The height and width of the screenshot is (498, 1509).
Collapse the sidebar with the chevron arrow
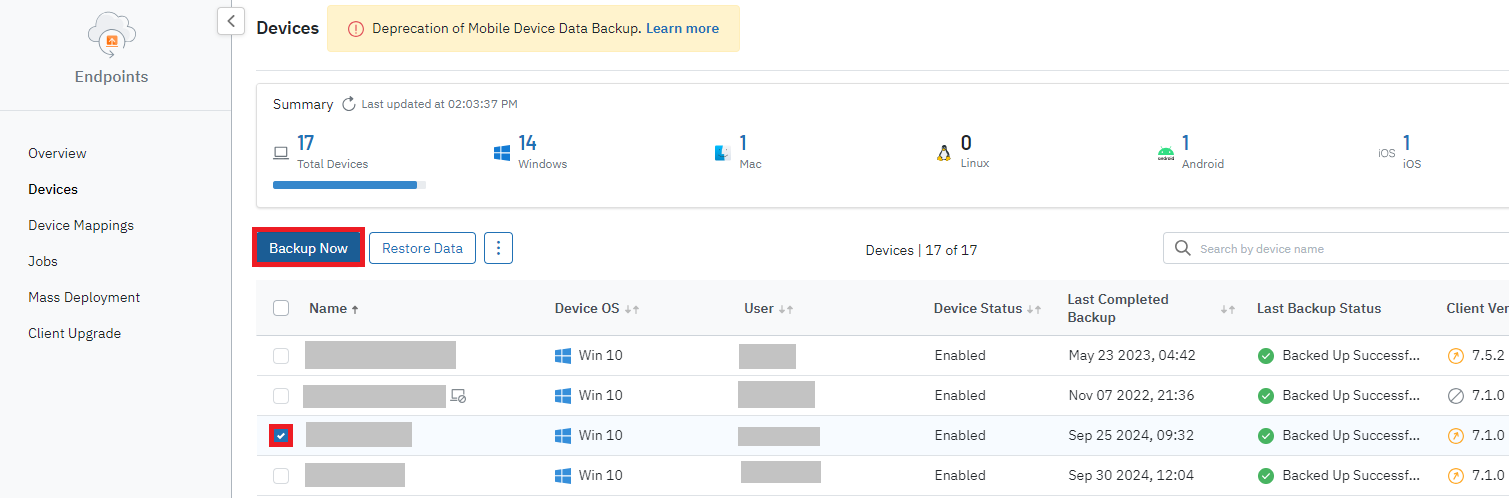231,20
